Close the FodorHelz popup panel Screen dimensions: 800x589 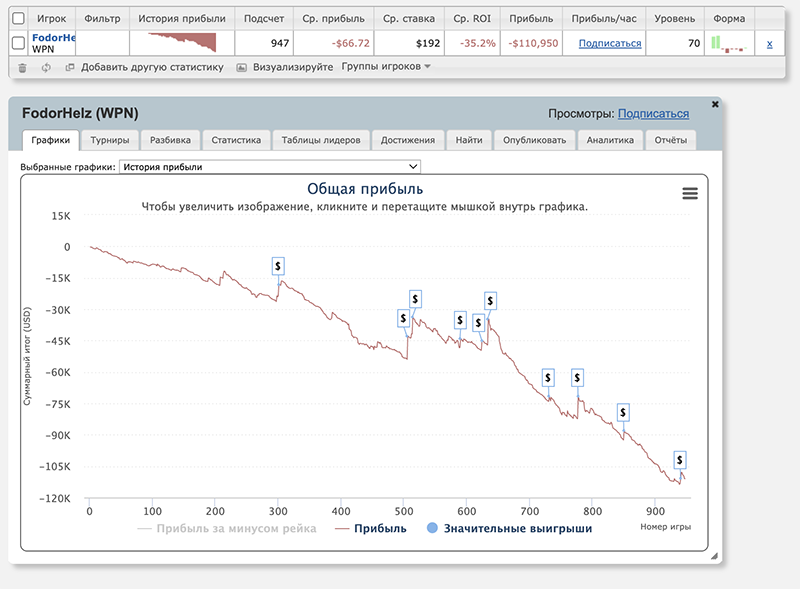(715, 104)
